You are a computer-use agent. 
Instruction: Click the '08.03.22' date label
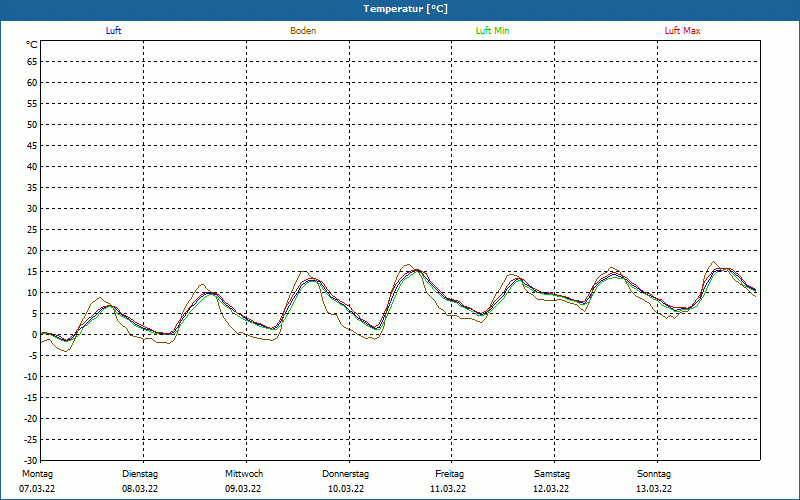click(x=140, y=489)
